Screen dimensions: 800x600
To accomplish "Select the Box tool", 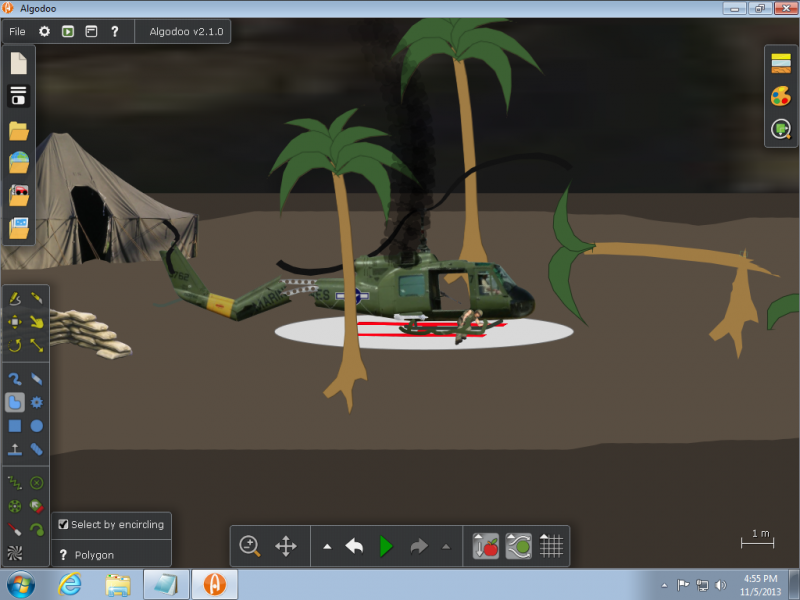I will point(15,426).
